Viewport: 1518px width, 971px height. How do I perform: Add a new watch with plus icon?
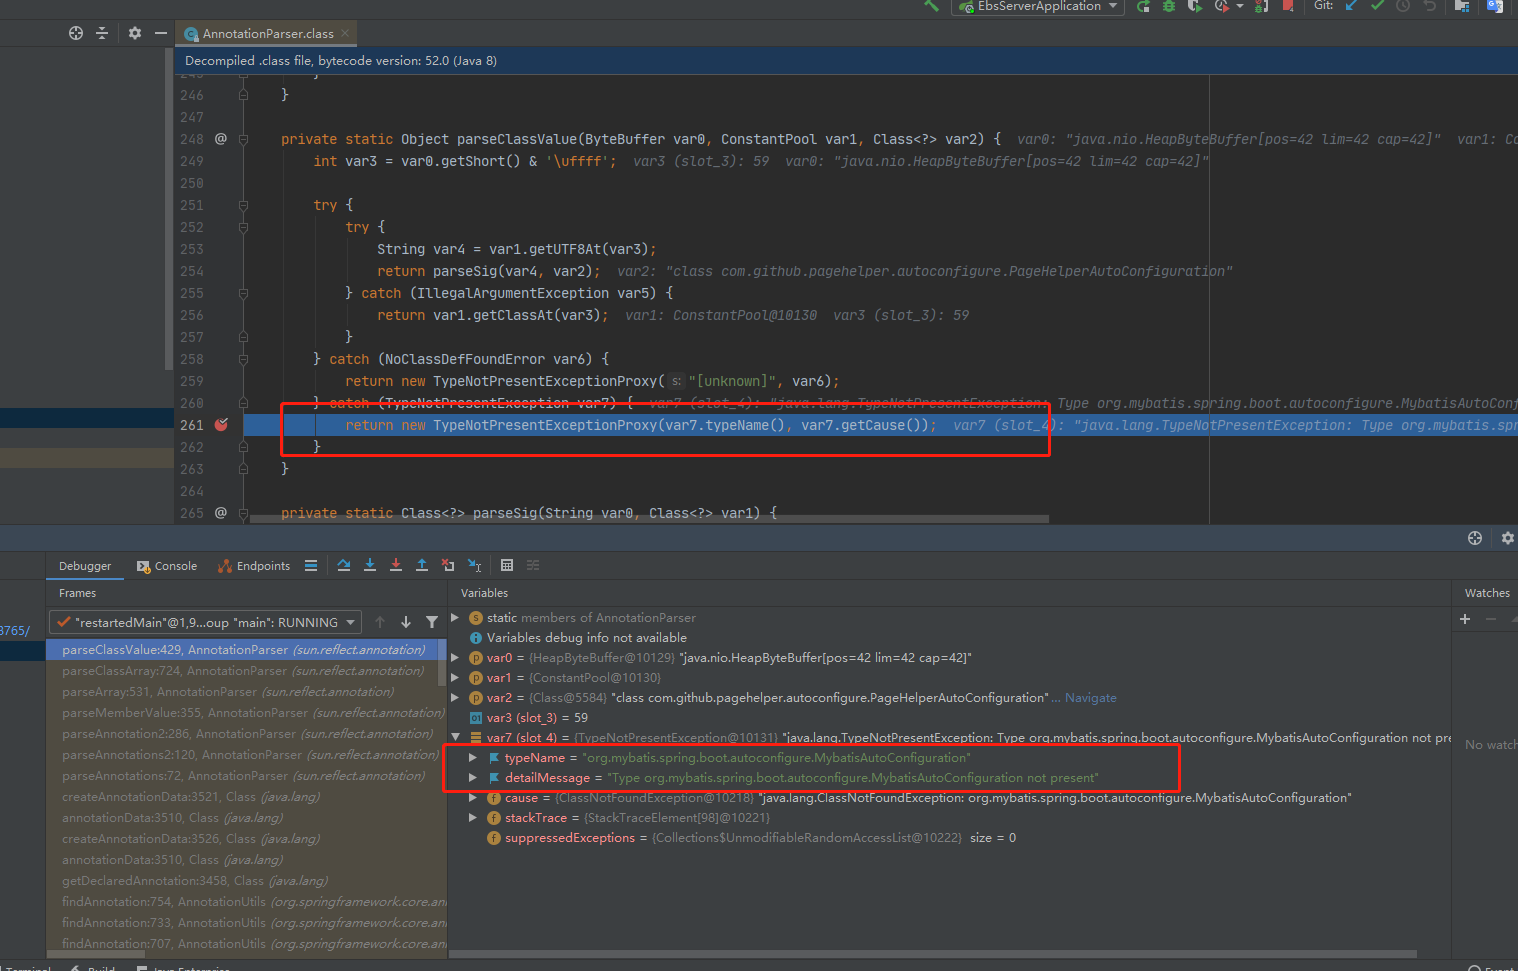point(1465,619)
